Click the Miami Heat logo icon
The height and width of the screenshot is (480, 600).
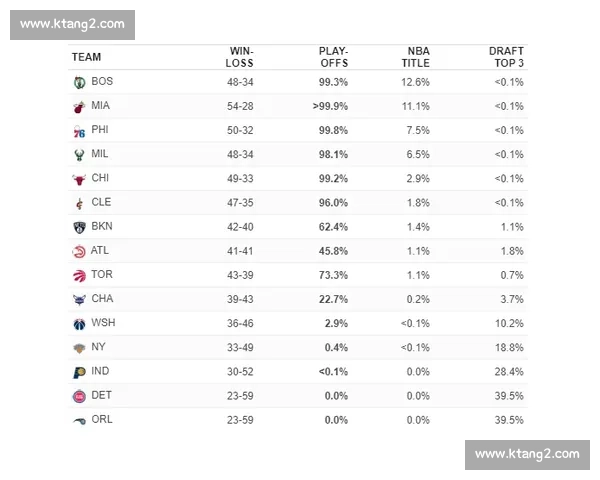pyautogui.click(x=79, y=107)
